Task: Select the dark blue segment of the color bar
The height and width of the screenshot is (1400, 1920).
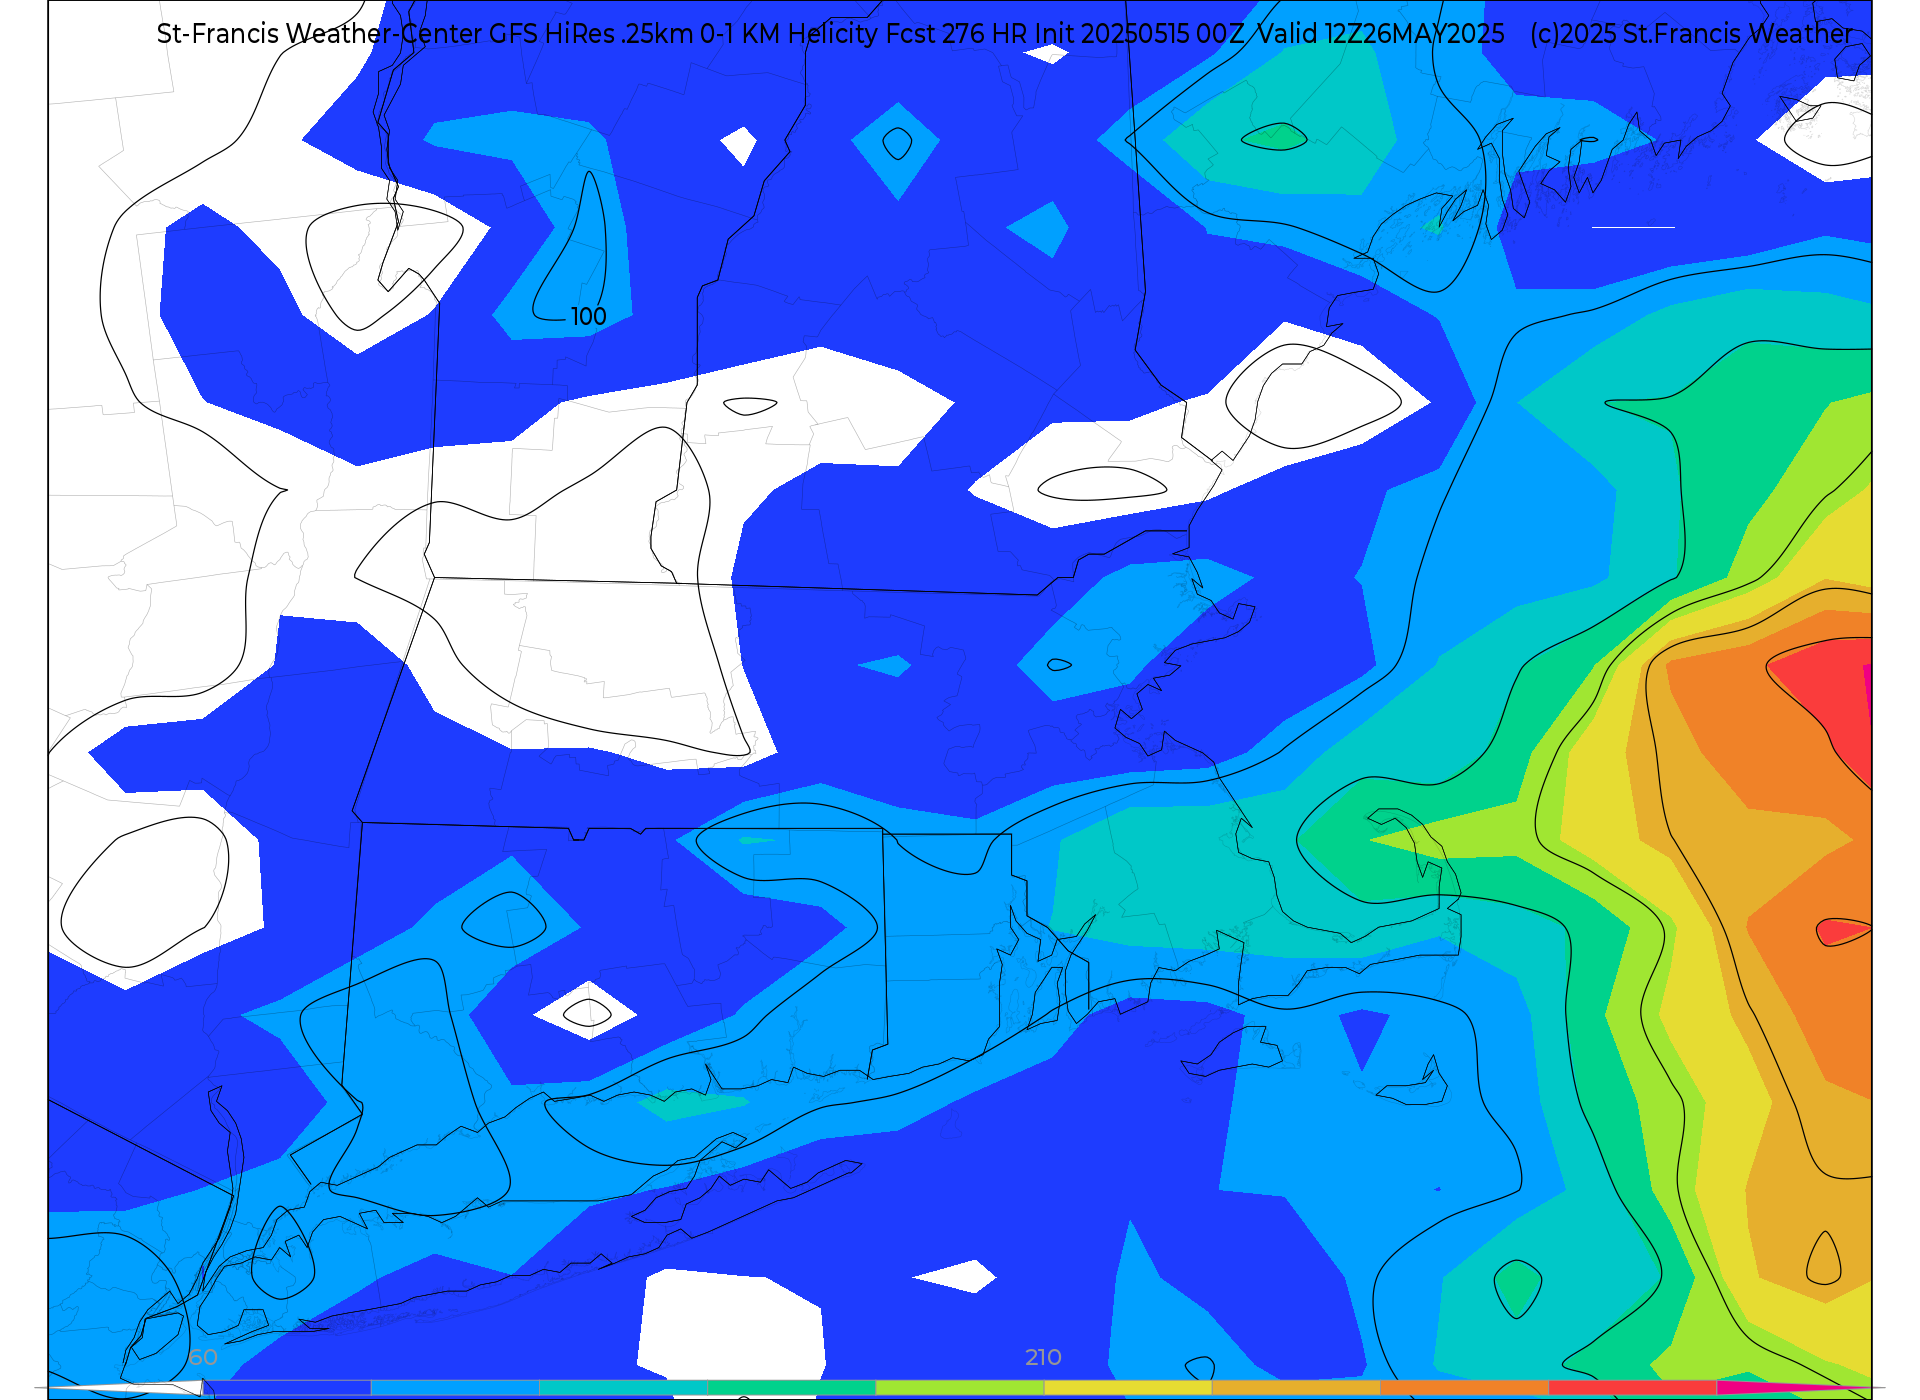Action: (287, 1388)
